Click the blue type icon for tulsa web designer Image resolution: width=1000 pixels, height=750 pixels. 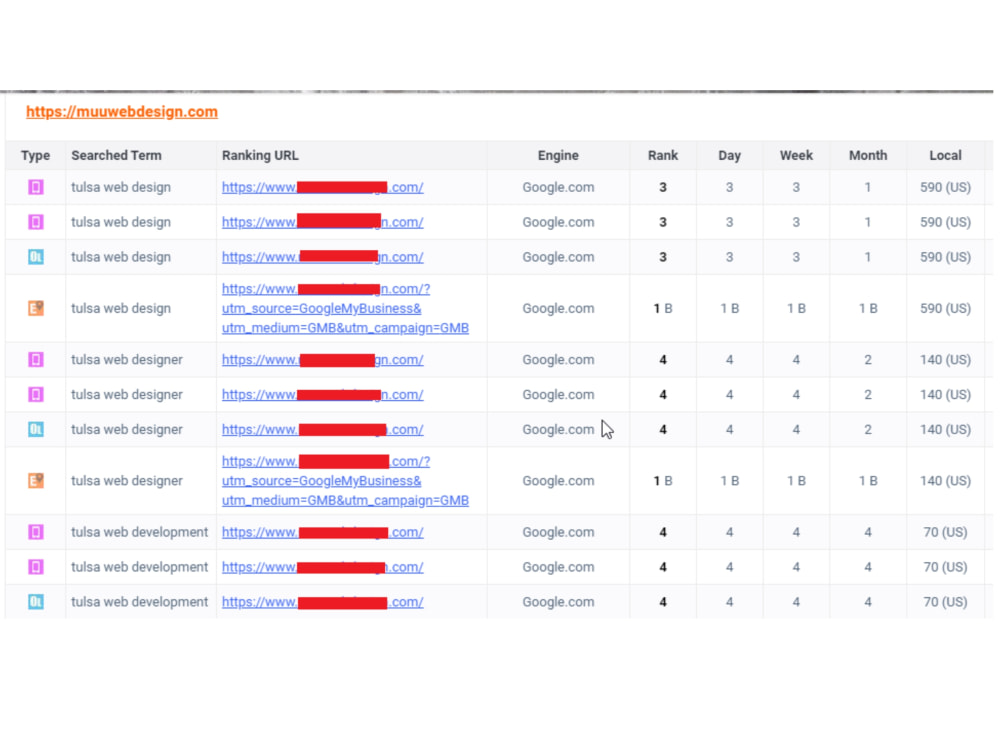[36, 429]
